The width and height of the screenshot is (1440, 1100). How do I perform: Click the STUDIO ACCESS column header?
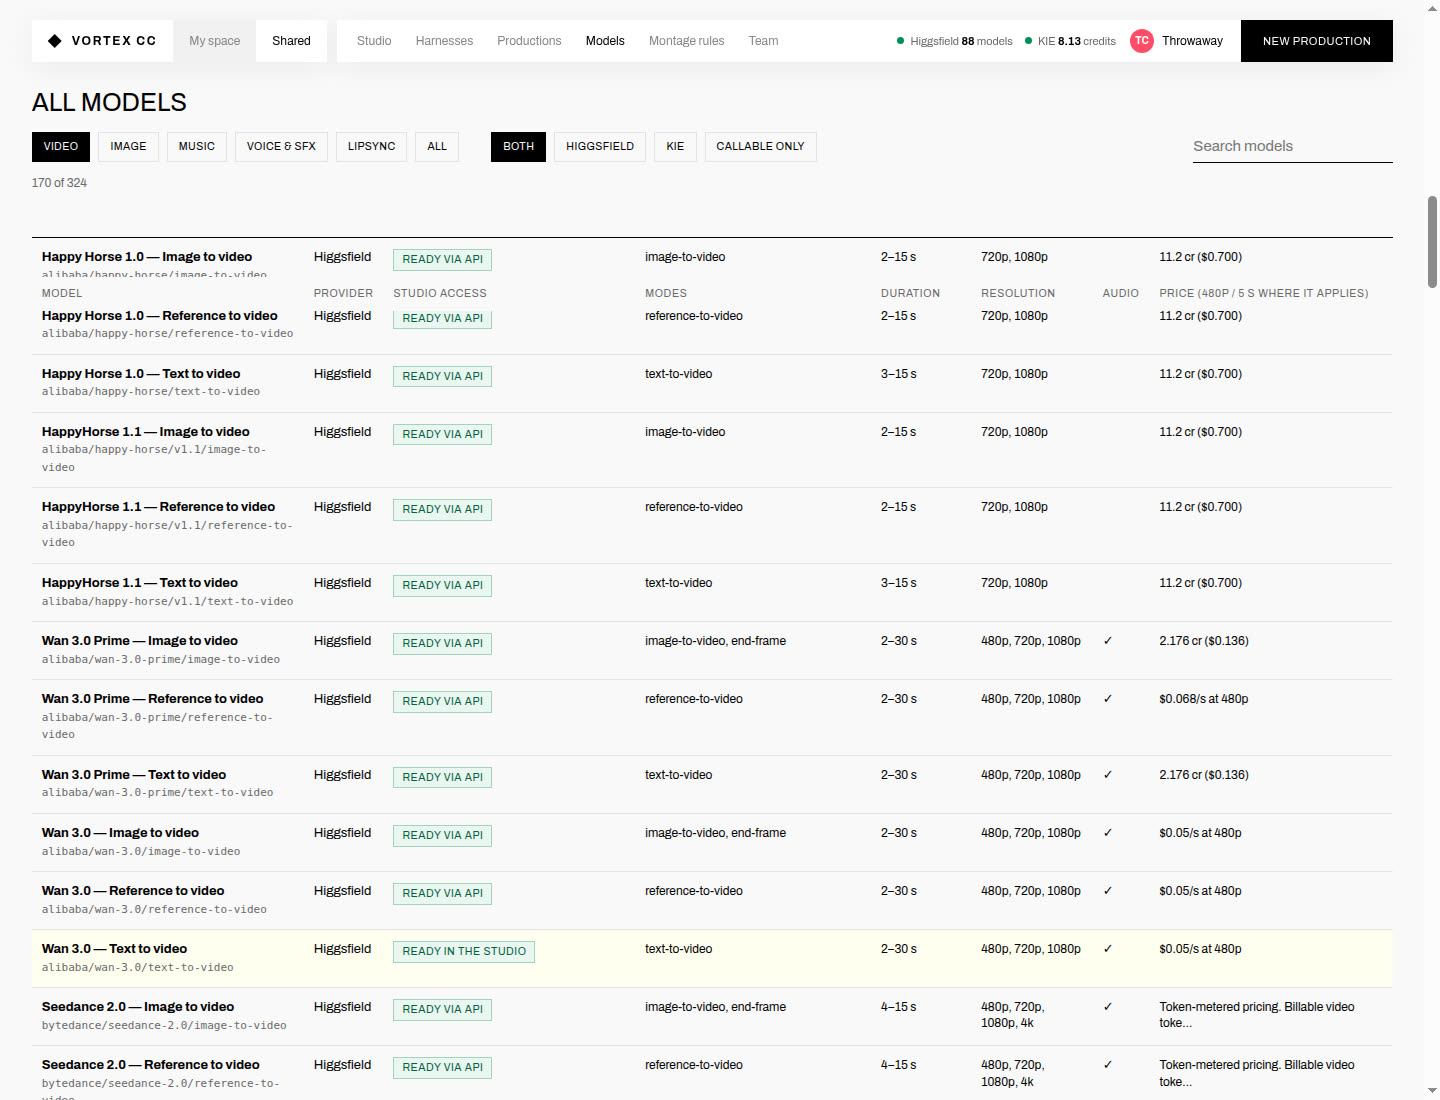(440, 293)
